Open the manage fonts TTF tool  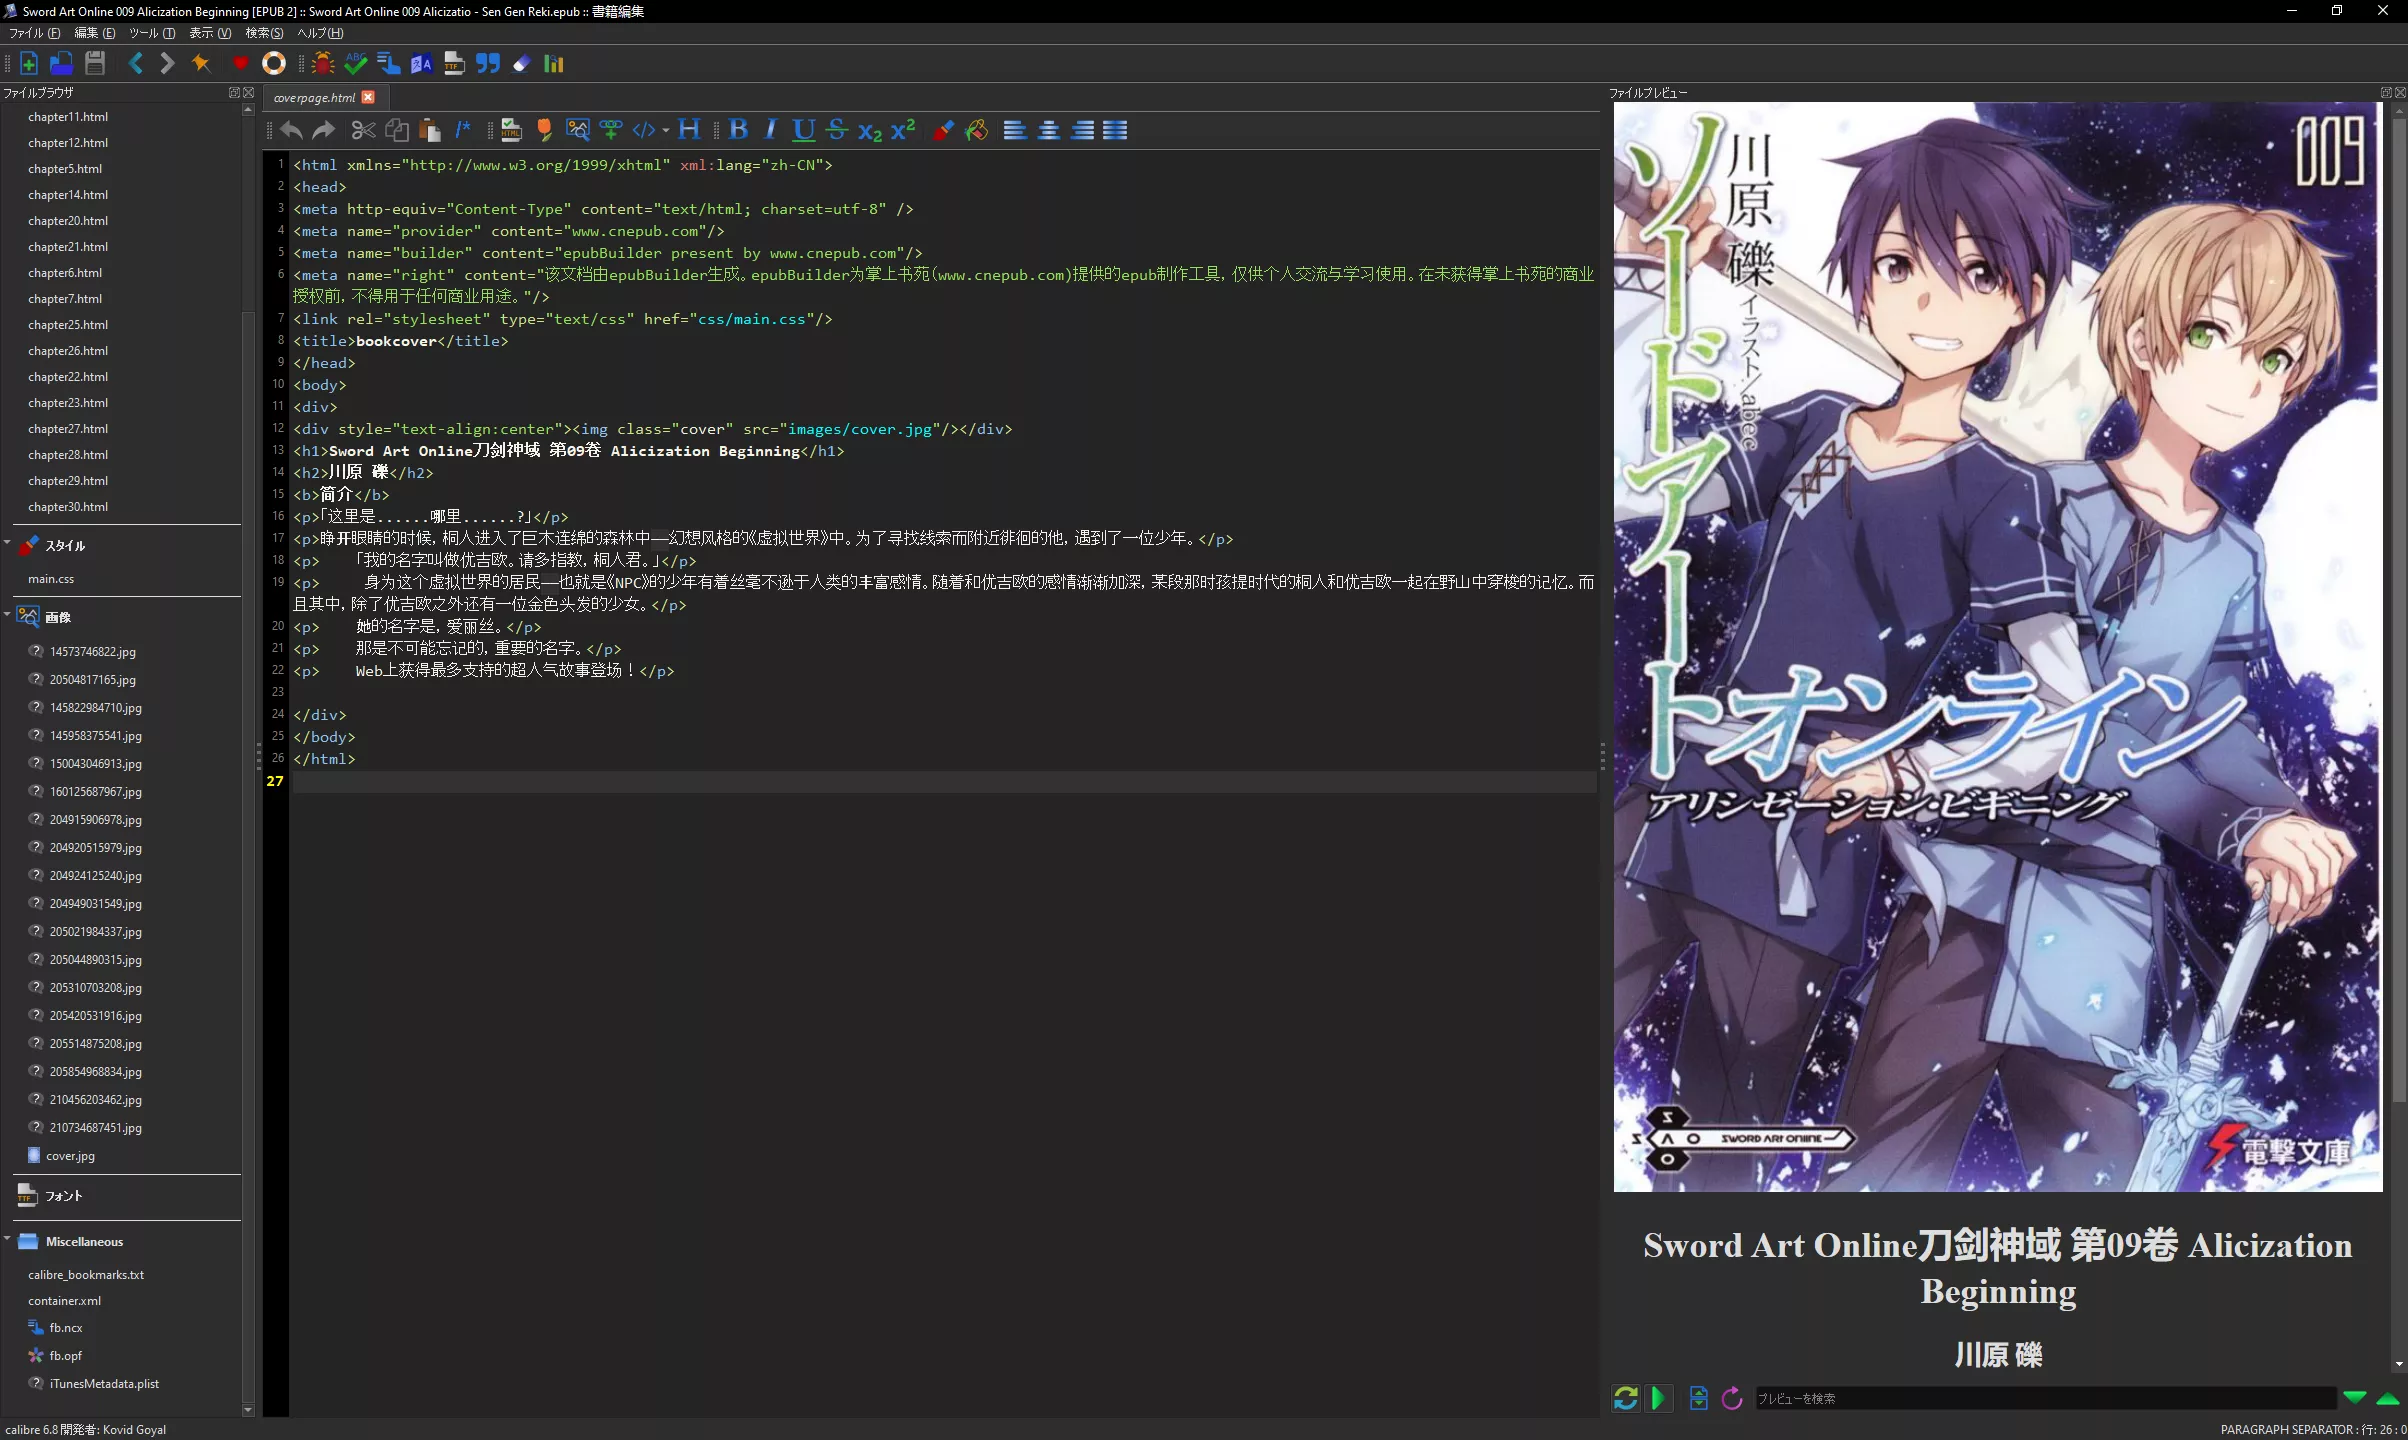(454, 64)
